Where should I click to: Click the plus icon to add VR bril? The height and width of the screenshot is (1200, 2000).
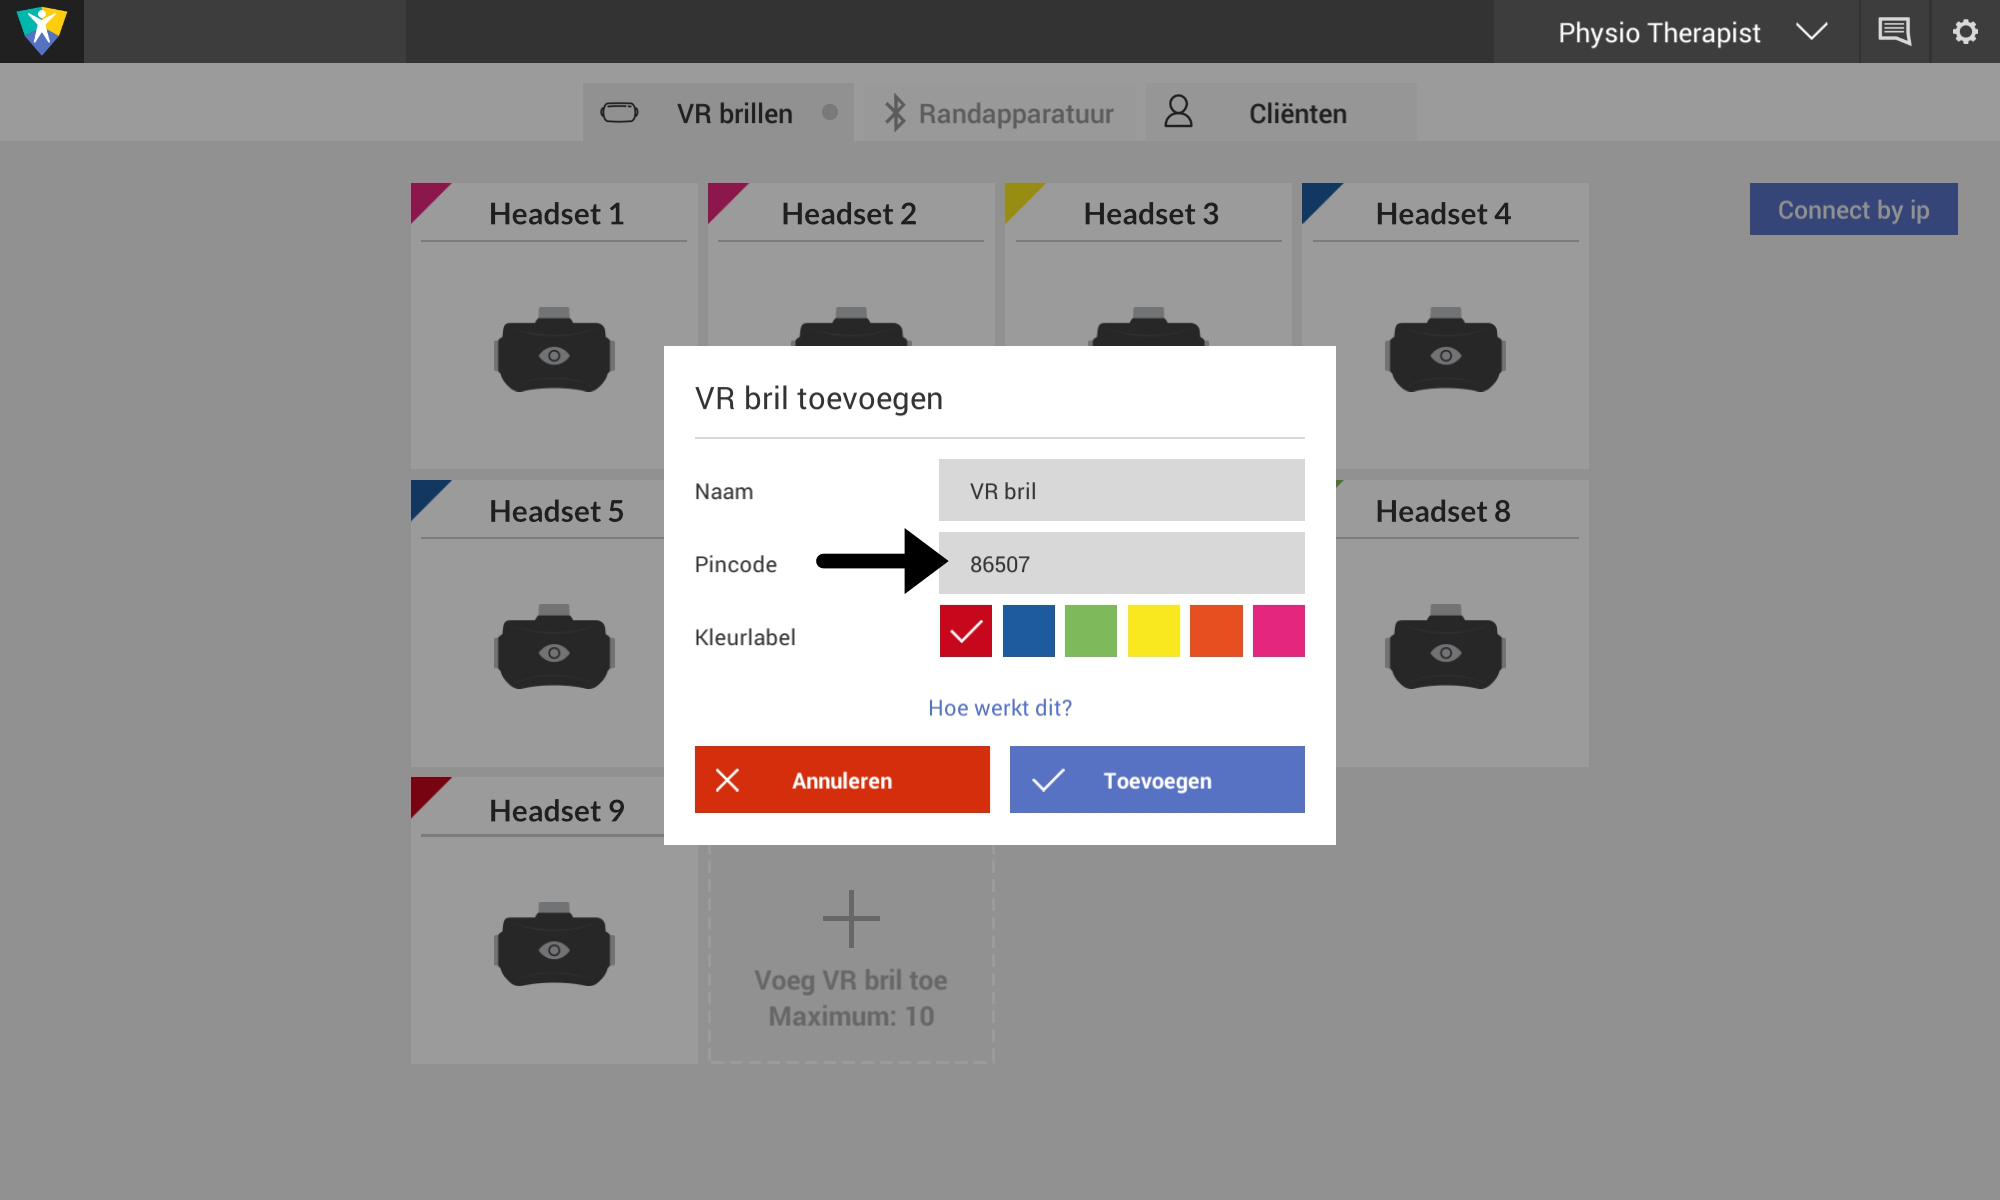(851, 918)
